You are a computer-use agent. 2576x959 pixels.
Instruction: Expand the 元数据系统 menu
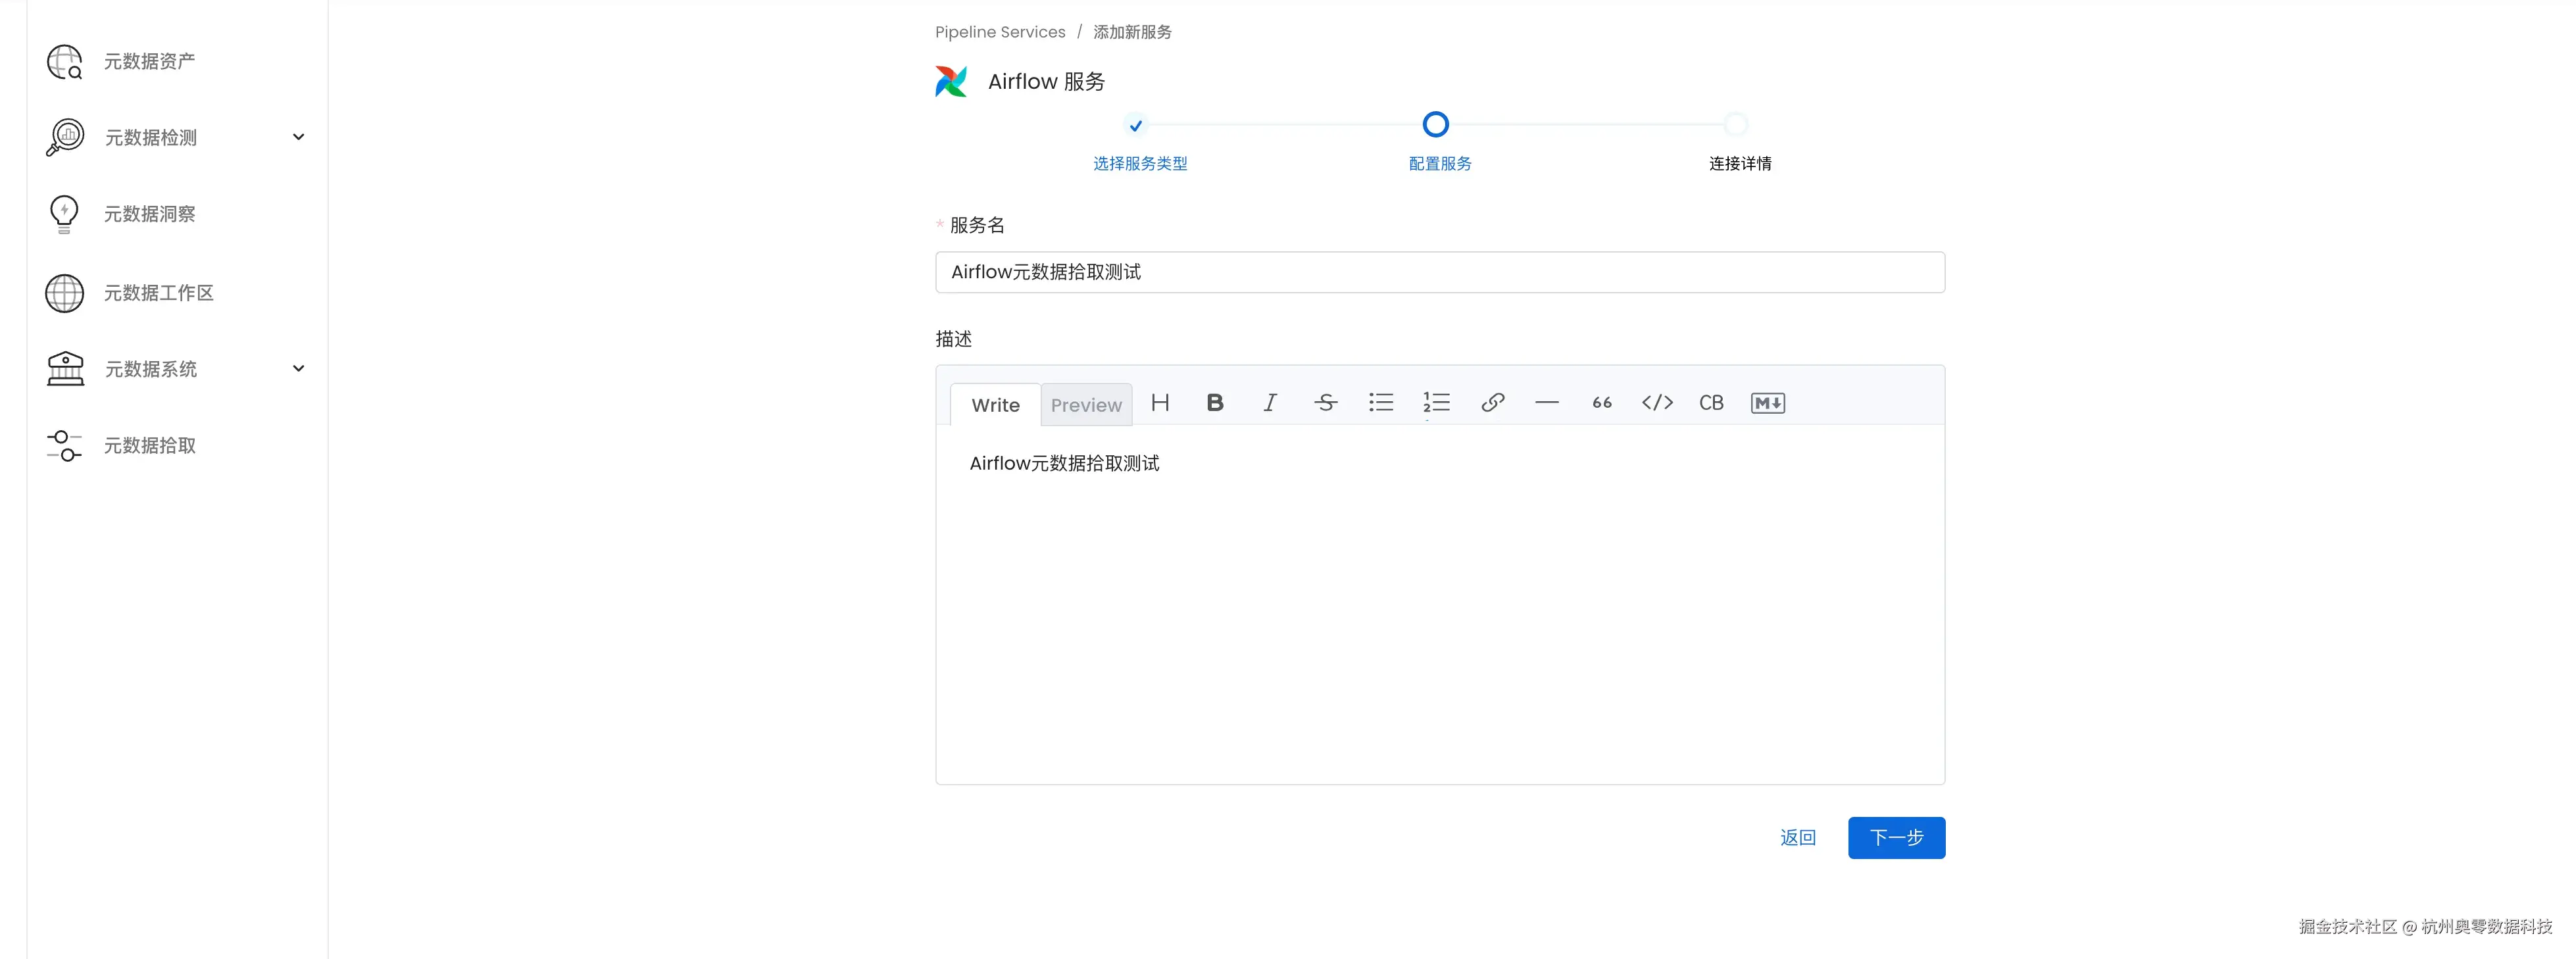point(298,368)
